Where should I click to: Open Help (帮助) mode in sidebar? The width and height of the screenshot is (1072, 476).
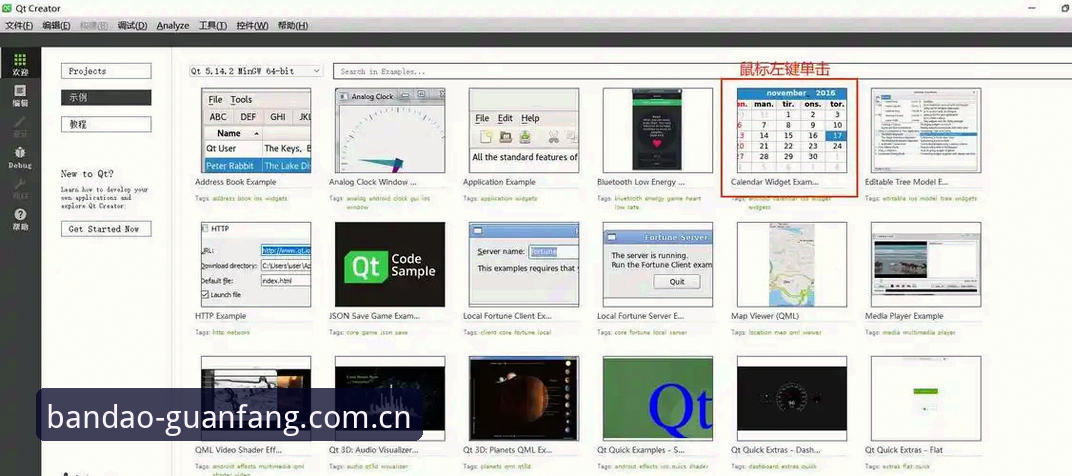(x=20, y=220)
